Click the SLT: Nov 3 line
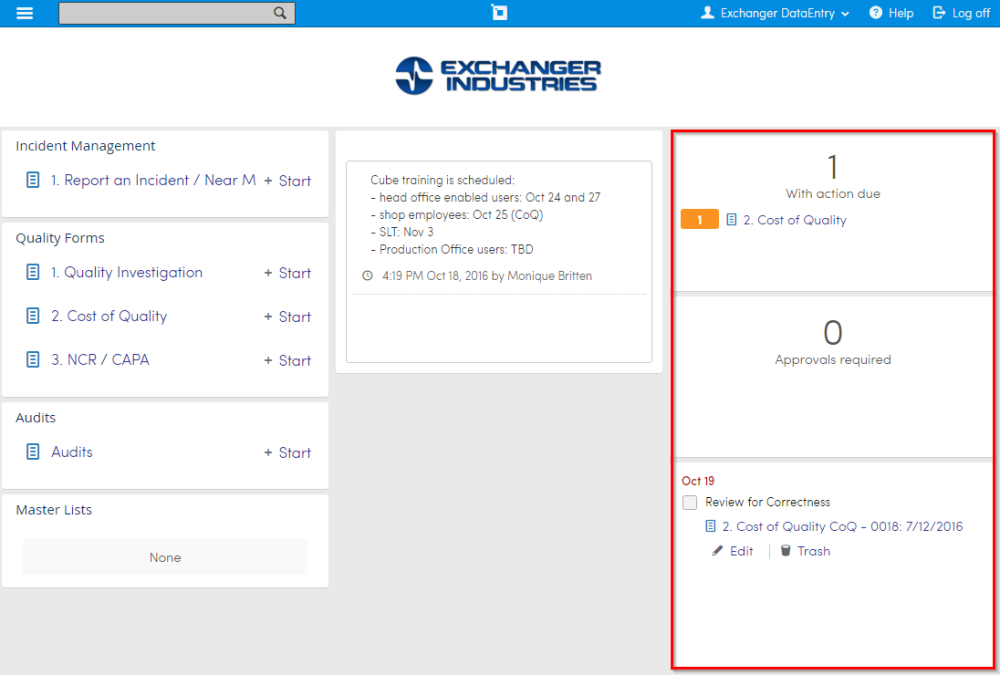The width and height of the screenshot is (1000, 675). [x=402, y=232]
